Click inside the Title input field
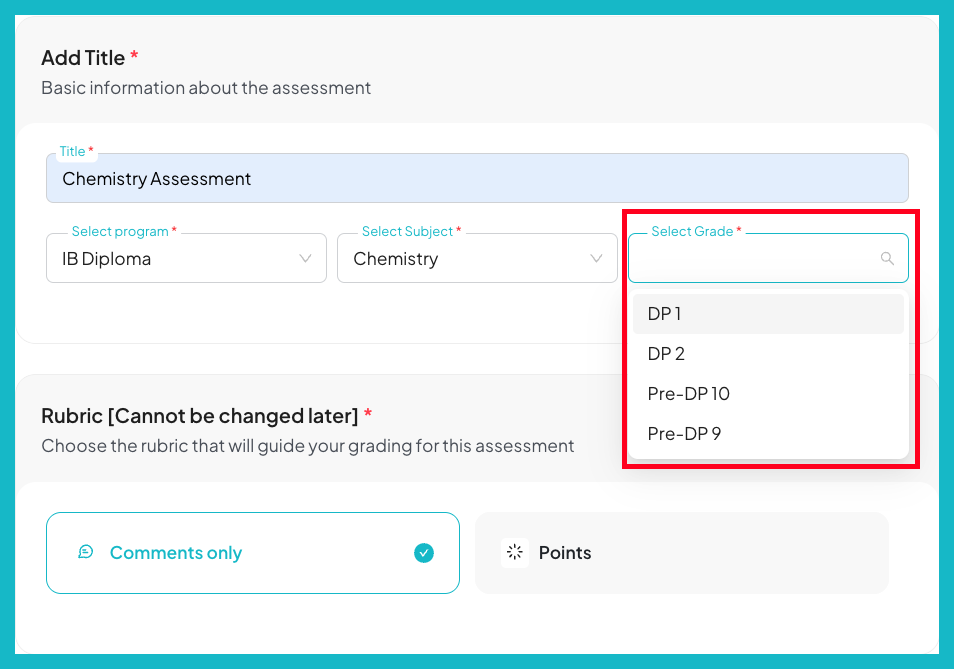The width and height of the screenshot is (954, 669). 477,178
